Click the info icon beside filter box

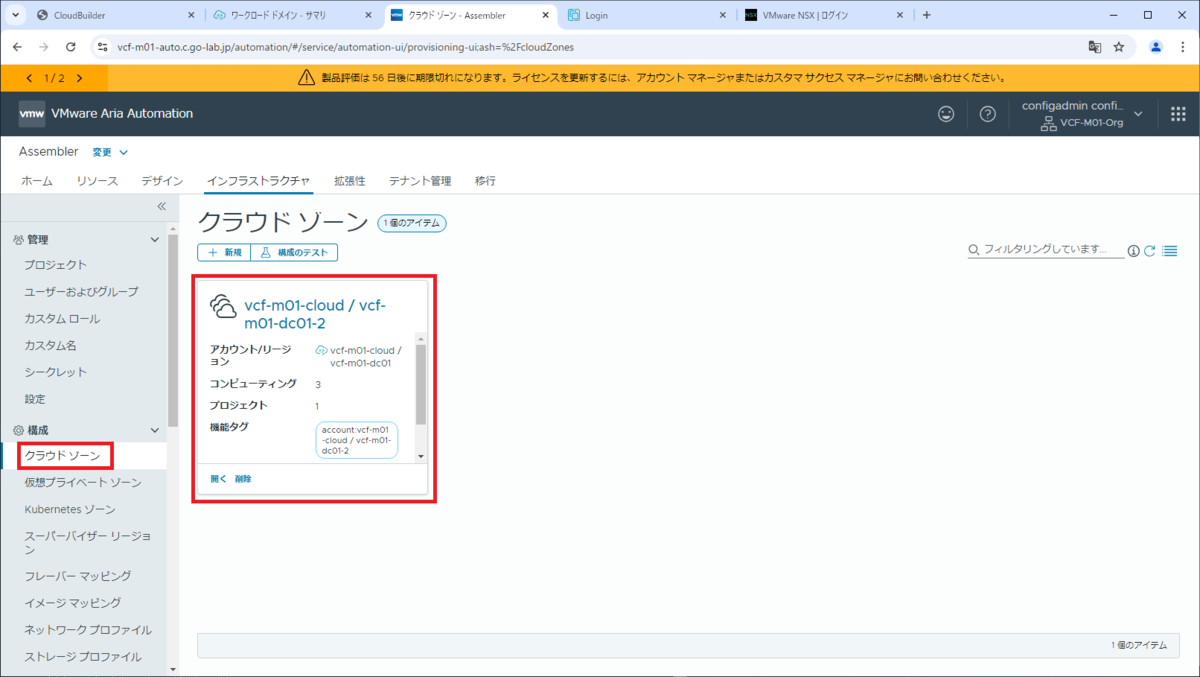point(1133,251)
